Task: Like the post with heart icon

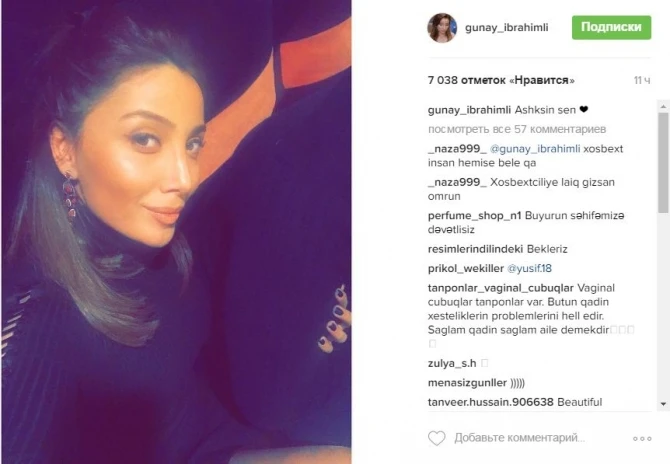Action: click(x=436, y=438)
